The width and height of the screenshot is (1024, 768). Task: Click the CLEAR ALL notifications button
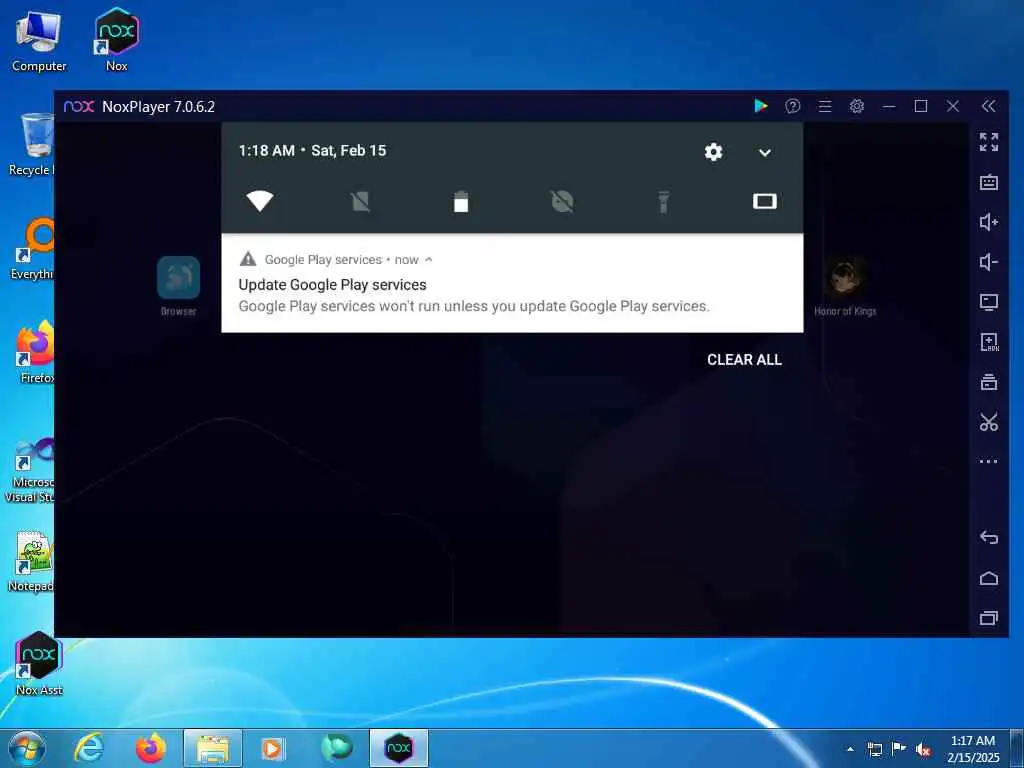pos(744,360)
